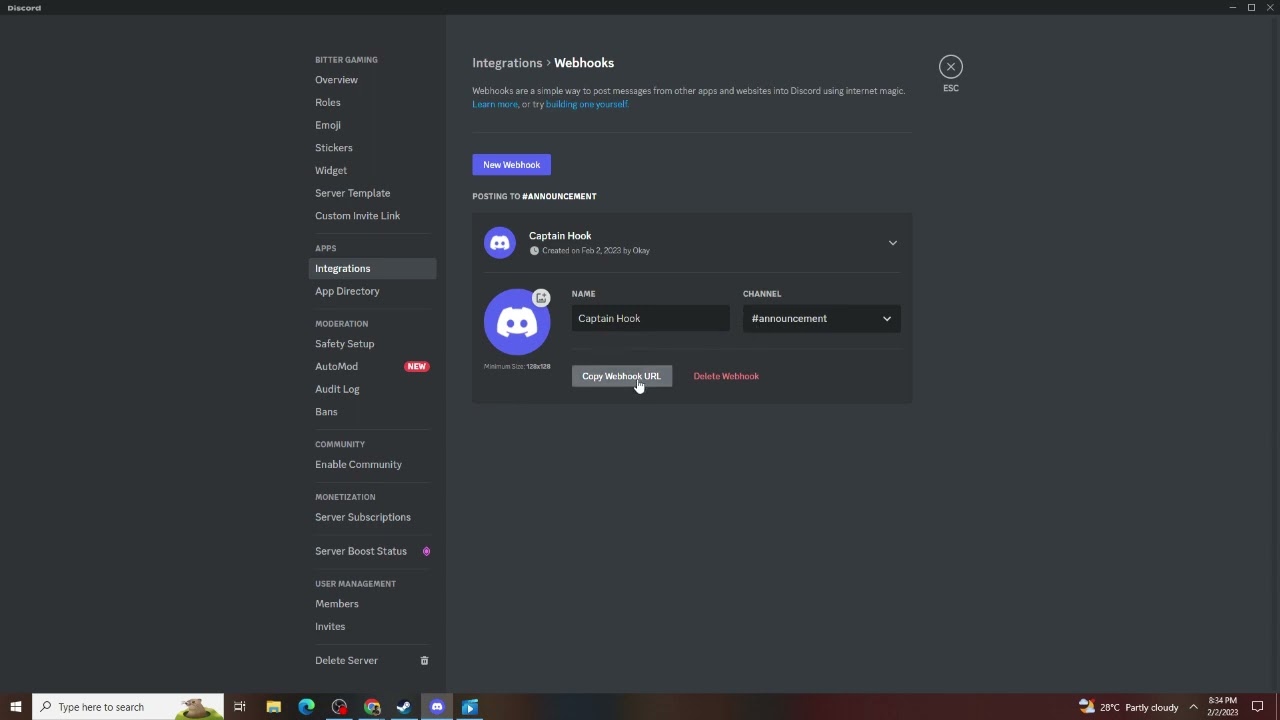Collapse the Captain Hook webhook card

click(893, 243)
